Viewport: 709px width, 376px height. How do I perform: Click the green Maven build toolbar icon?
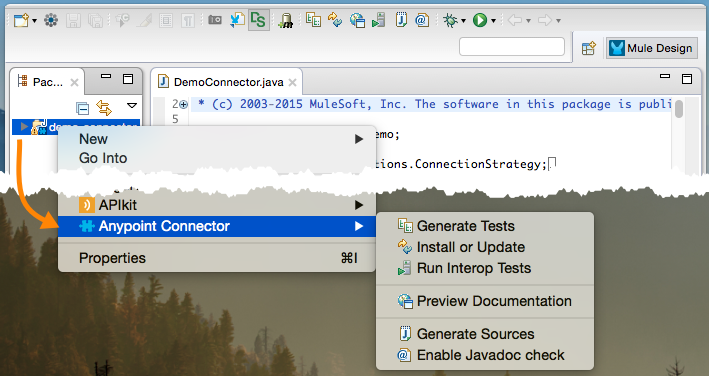click(x=285, y=20)
